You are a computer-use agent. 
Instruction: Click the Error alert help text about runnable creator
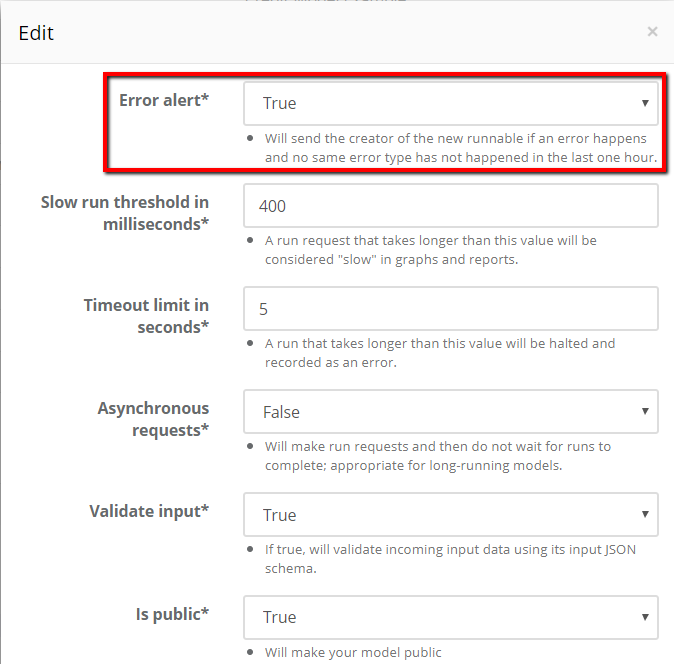click(461, 148)
